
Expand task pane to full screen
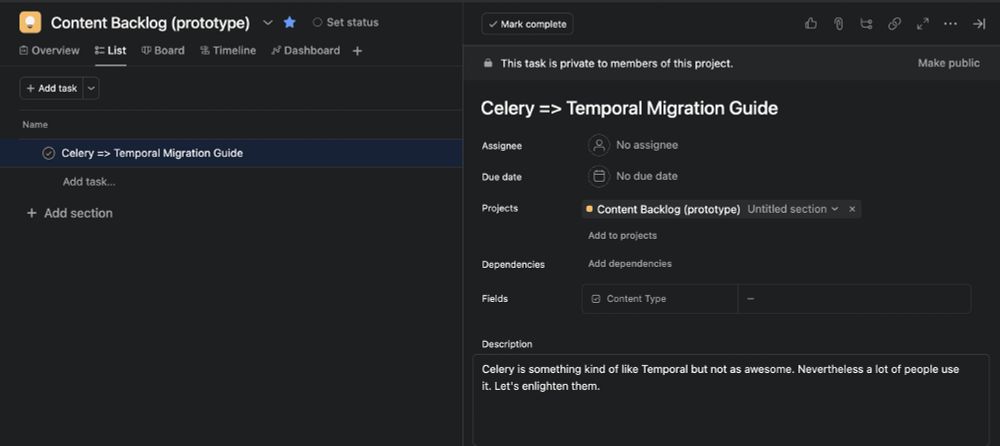(922, 24)
